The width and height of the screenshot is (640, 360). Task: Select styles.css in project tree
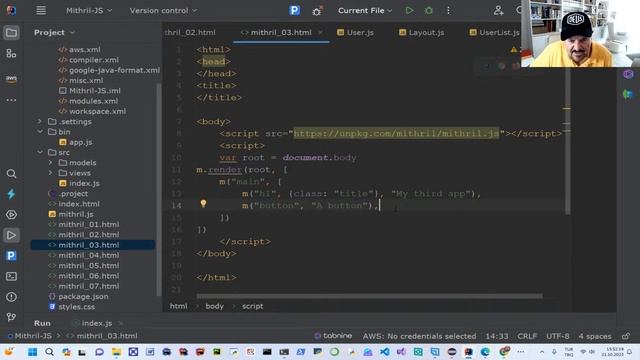(76, 307)
